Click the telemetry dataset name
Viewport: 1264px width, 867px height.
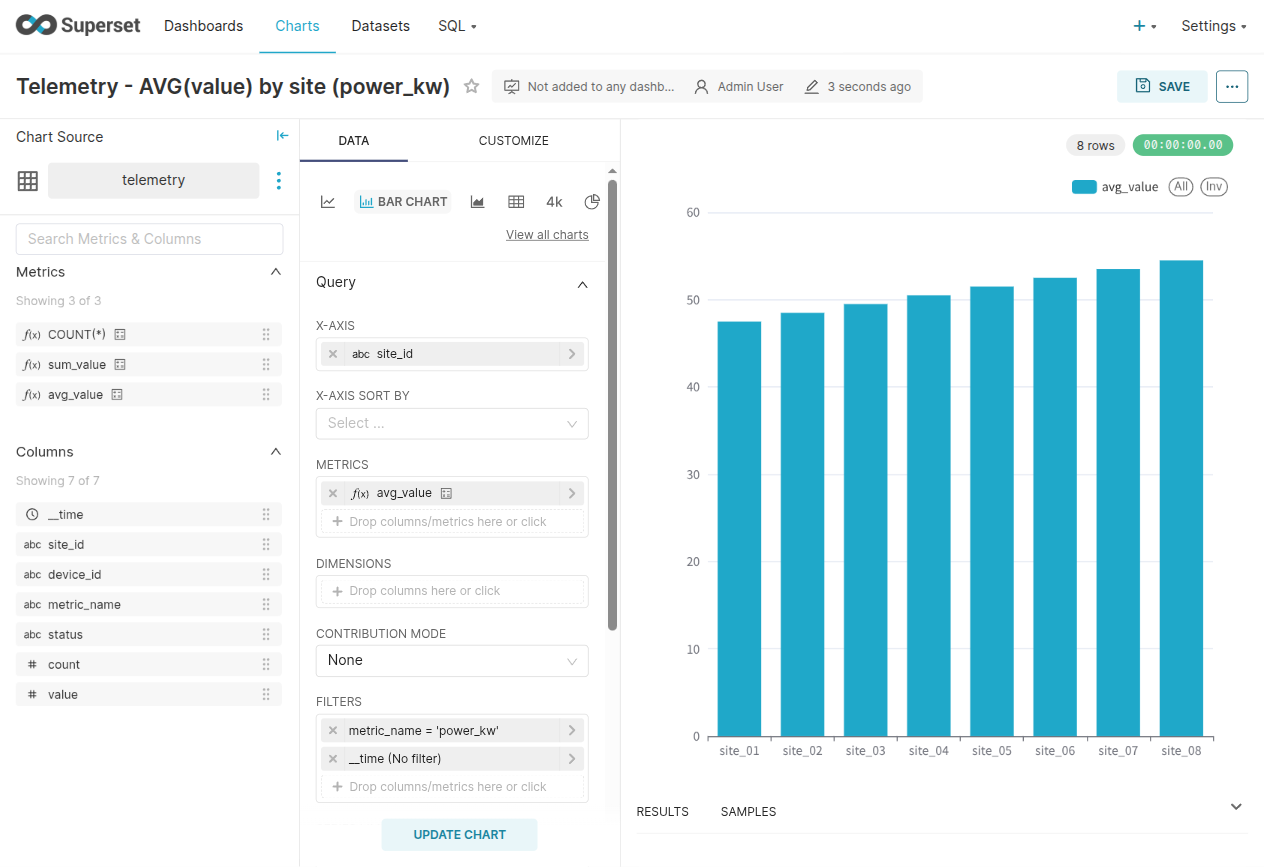[x=154, y=181]
